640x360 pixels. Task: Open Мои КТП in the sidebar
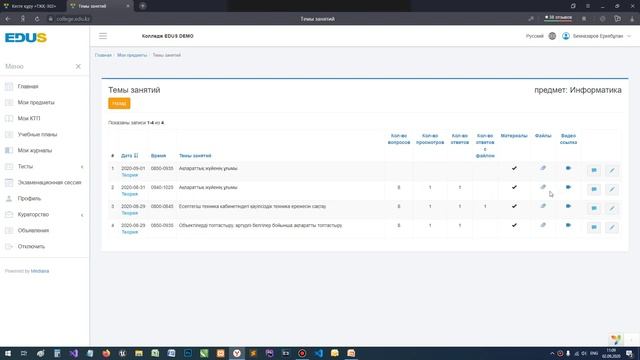pyautogui.click(x=29, y=118)
